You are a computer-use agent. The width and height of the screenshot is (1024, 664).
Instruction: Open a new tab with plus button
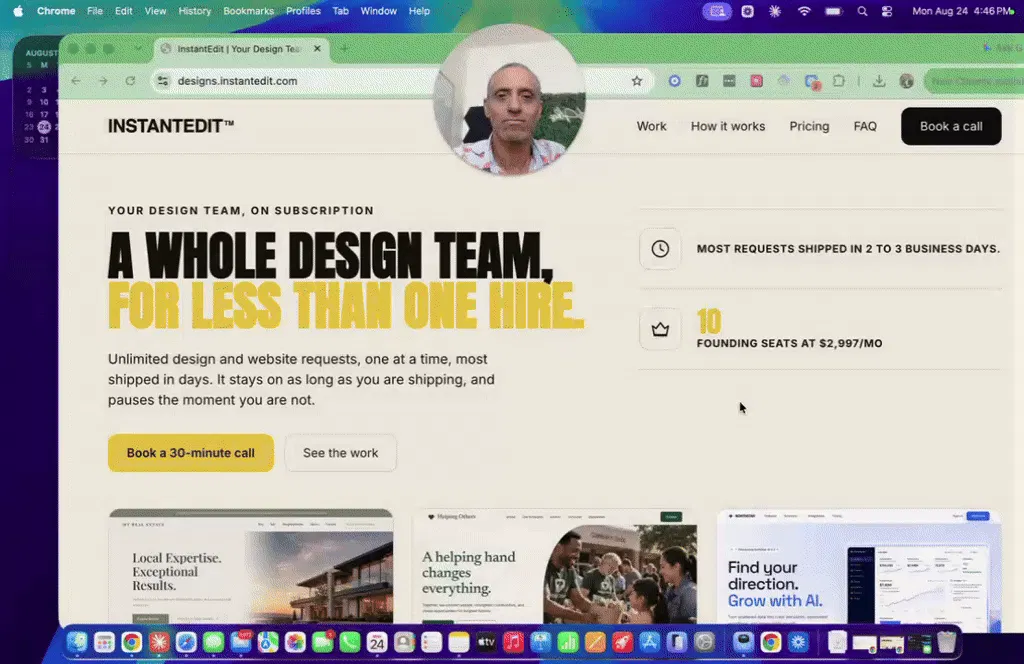pos(344,48)
